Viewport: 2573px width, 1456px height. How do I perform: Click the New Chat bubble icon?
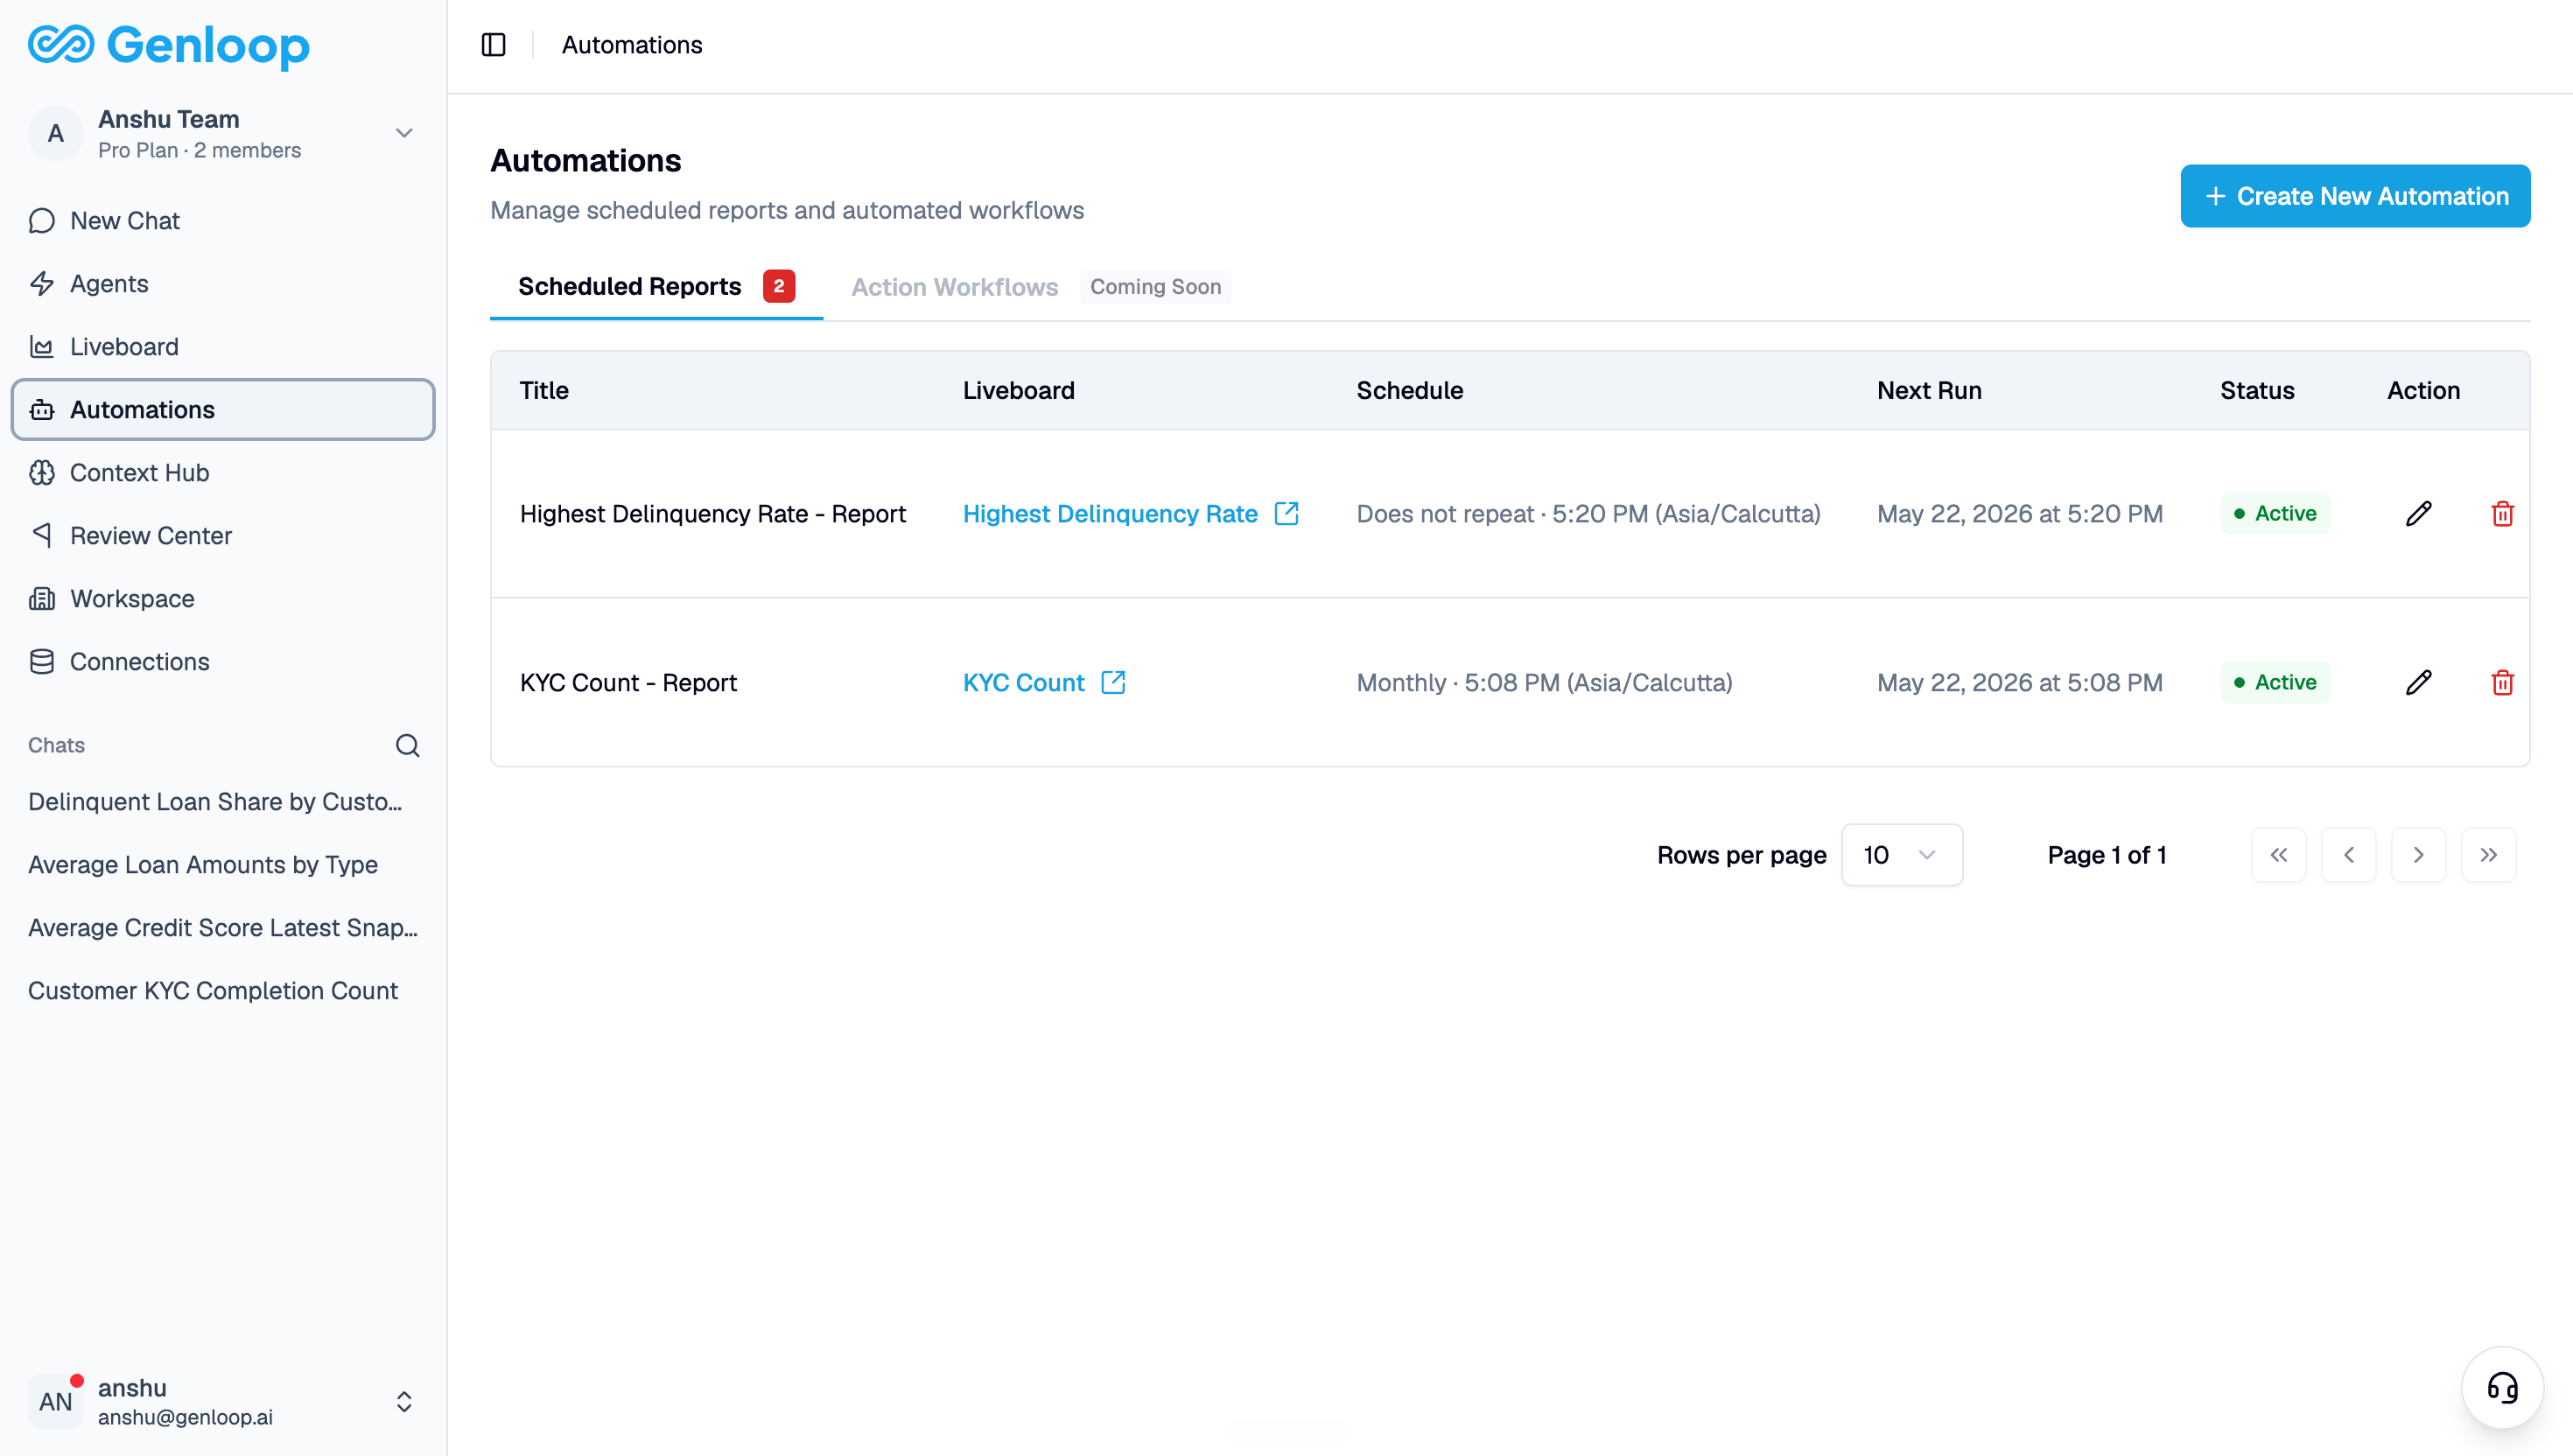42,221
